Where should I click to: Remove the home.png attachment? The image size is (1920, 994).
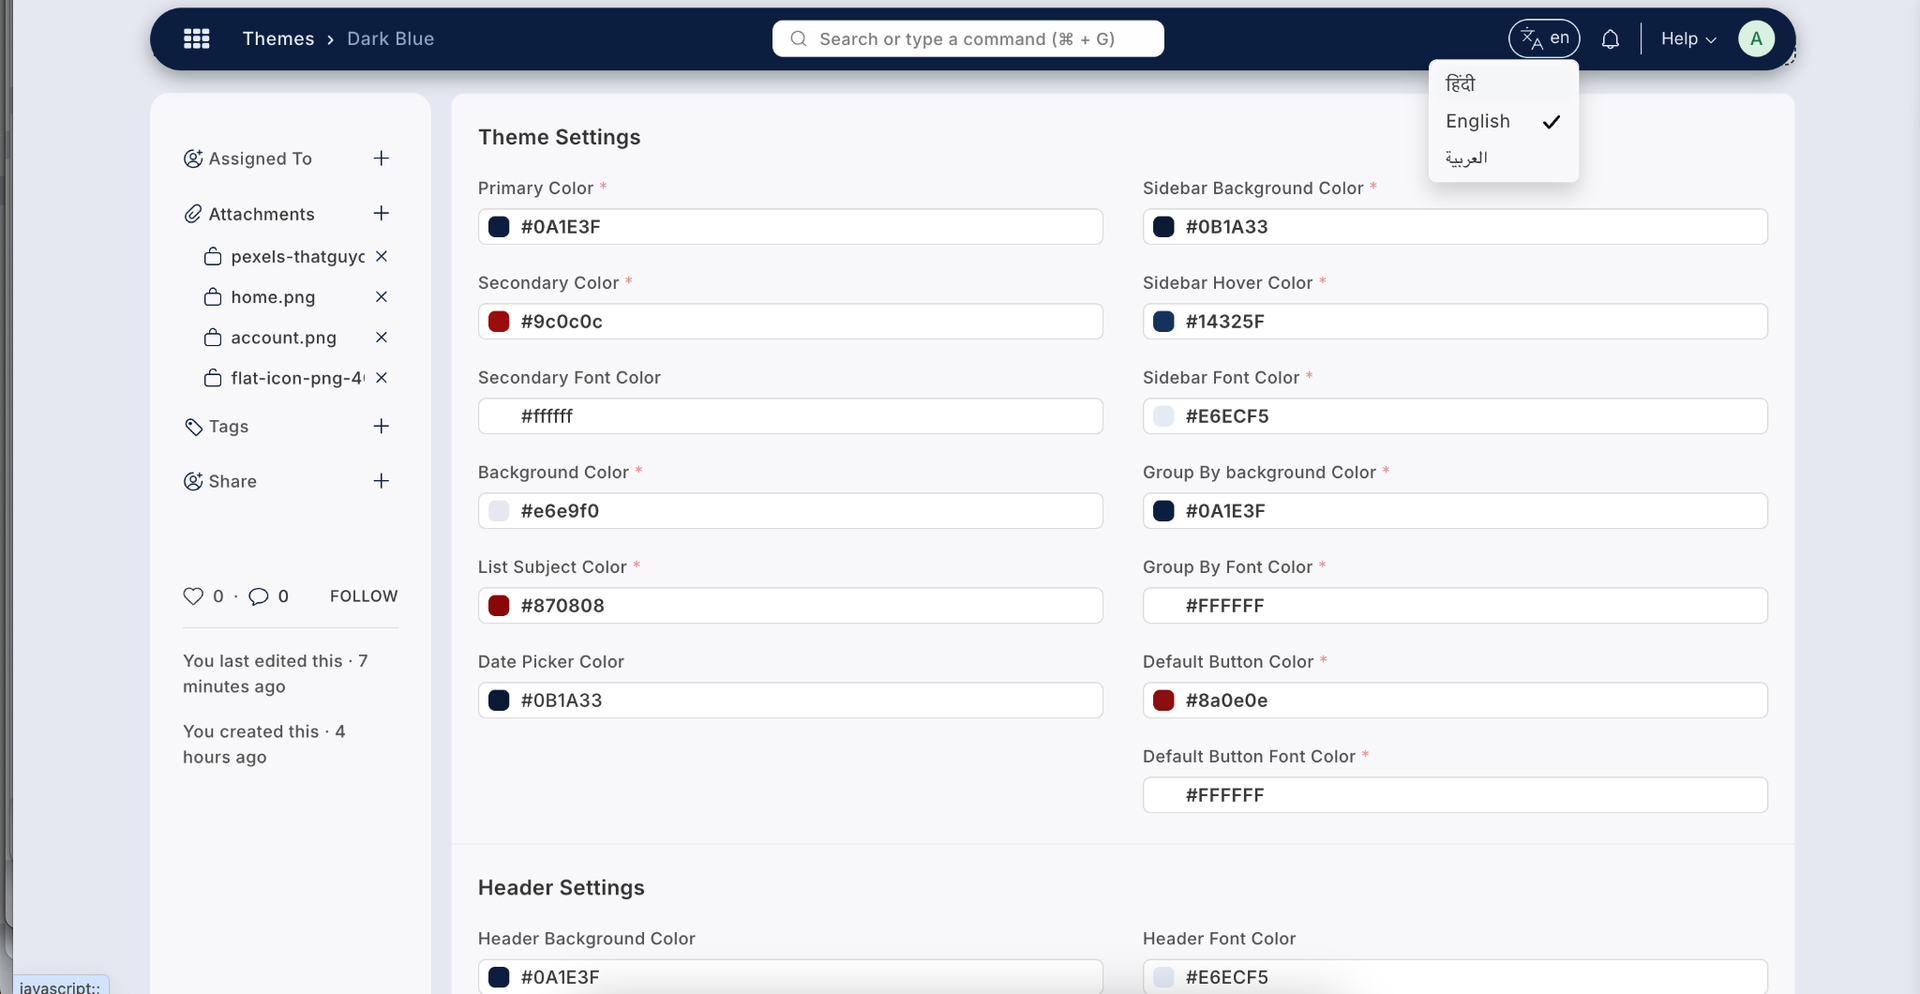tap(381, 297)
